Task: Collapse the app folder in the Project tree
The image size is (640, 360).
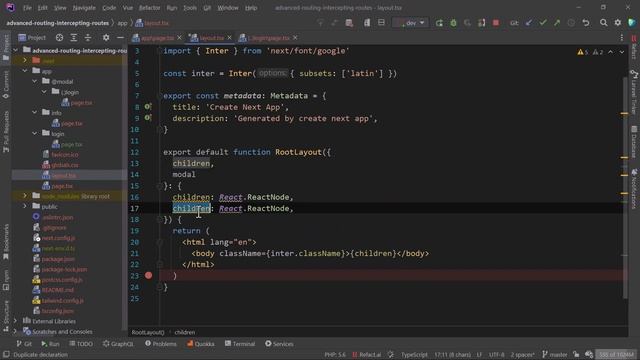Action: pos(25,71)
